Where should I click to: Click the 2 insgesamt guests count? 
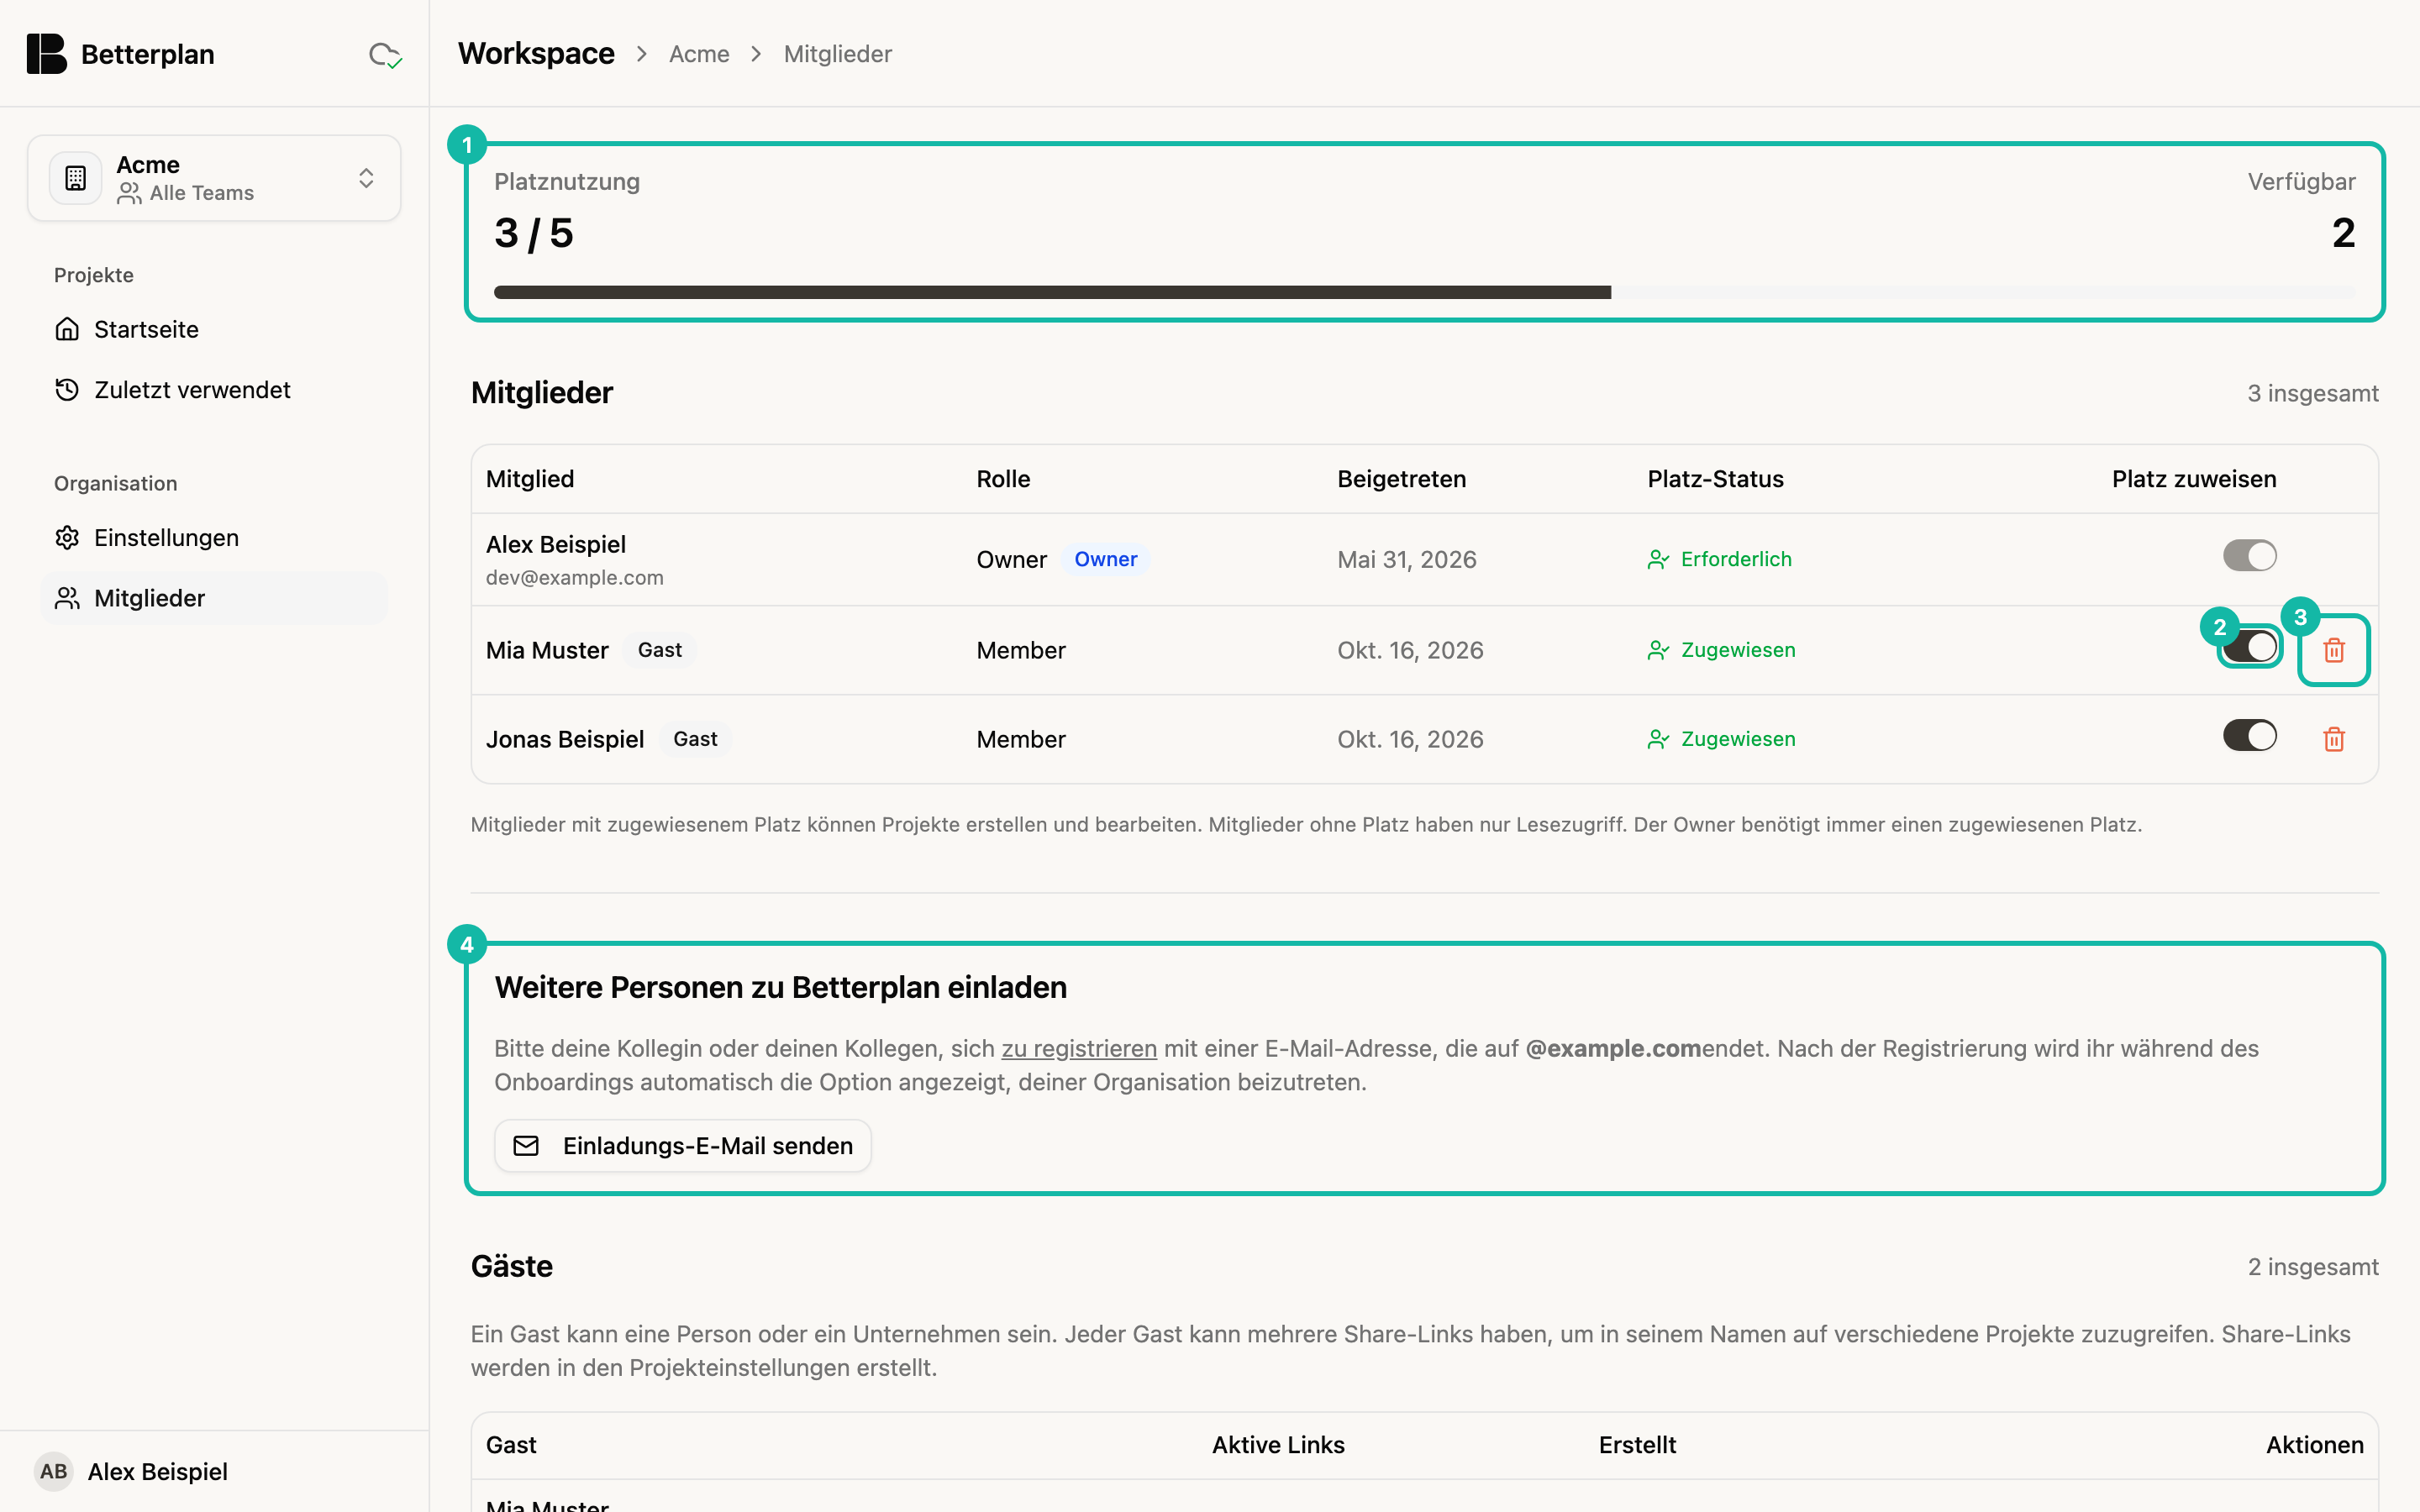pyautogui.click(x=2313, y=1267)
